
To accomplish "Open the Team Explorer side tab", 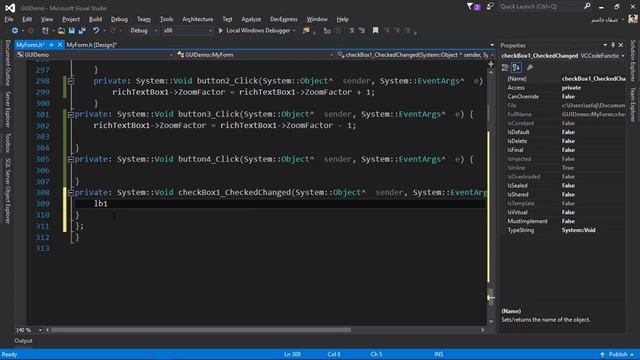I will (633, 104).
